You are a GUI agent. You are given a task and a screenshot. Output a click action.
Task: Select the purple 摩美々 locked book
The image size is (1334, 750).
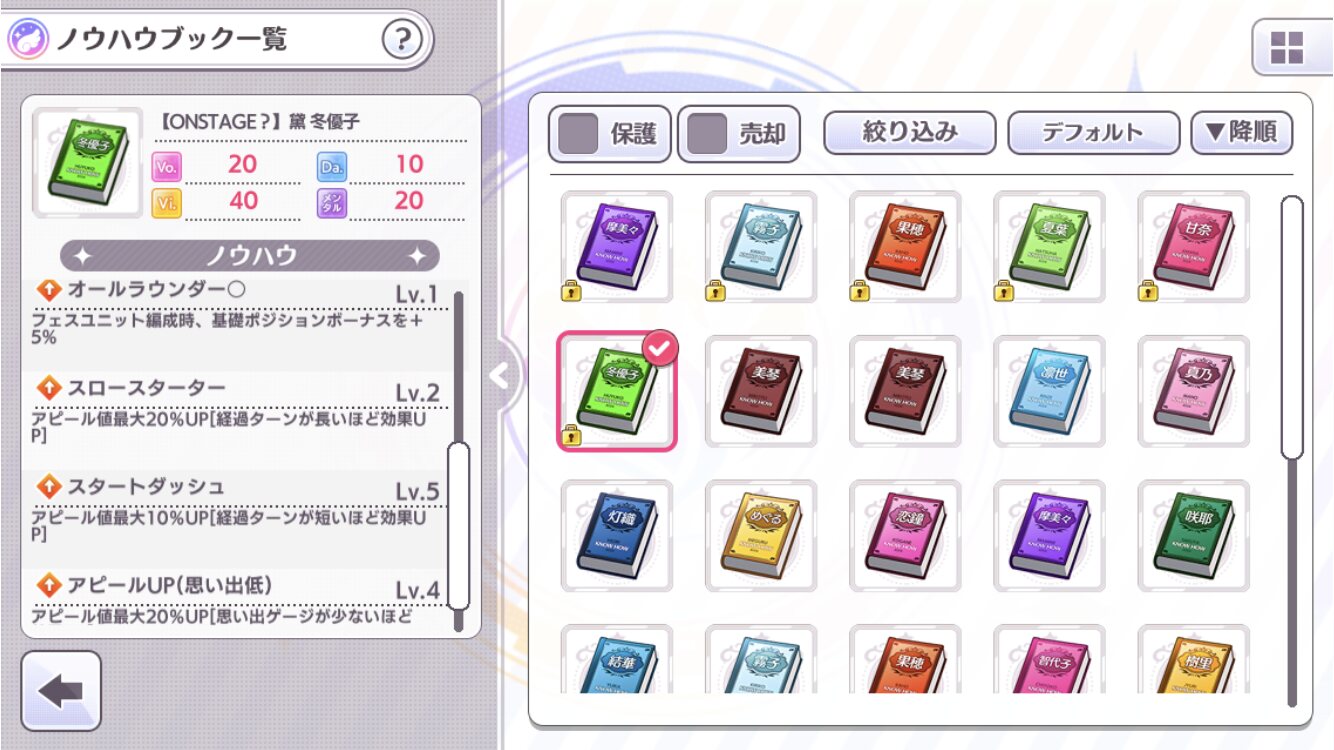[617, 247]
